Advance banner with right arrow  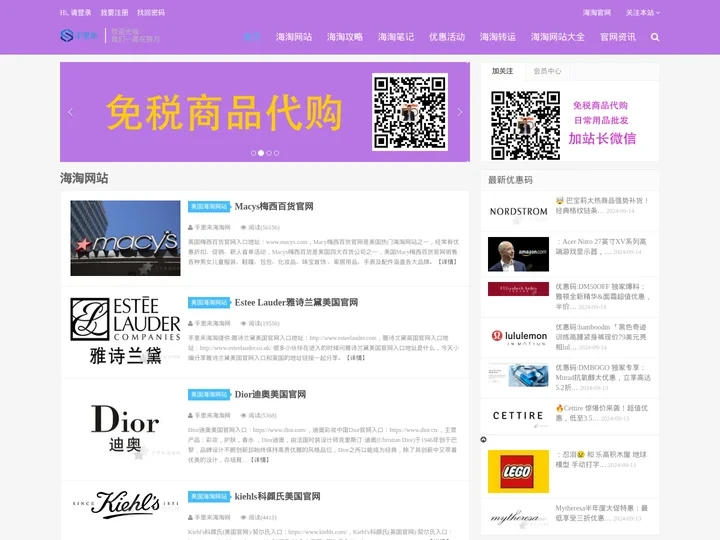point(460,112)
